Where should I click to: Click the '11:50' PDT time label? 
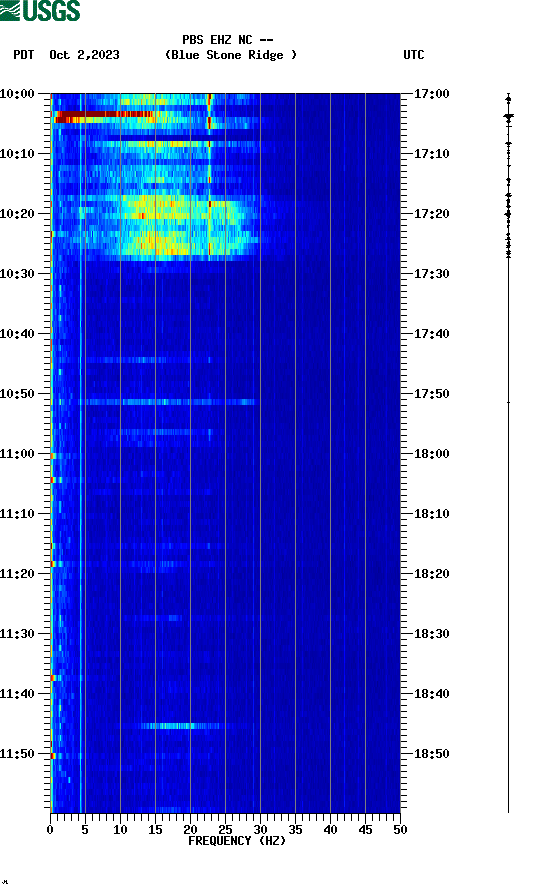17,753
